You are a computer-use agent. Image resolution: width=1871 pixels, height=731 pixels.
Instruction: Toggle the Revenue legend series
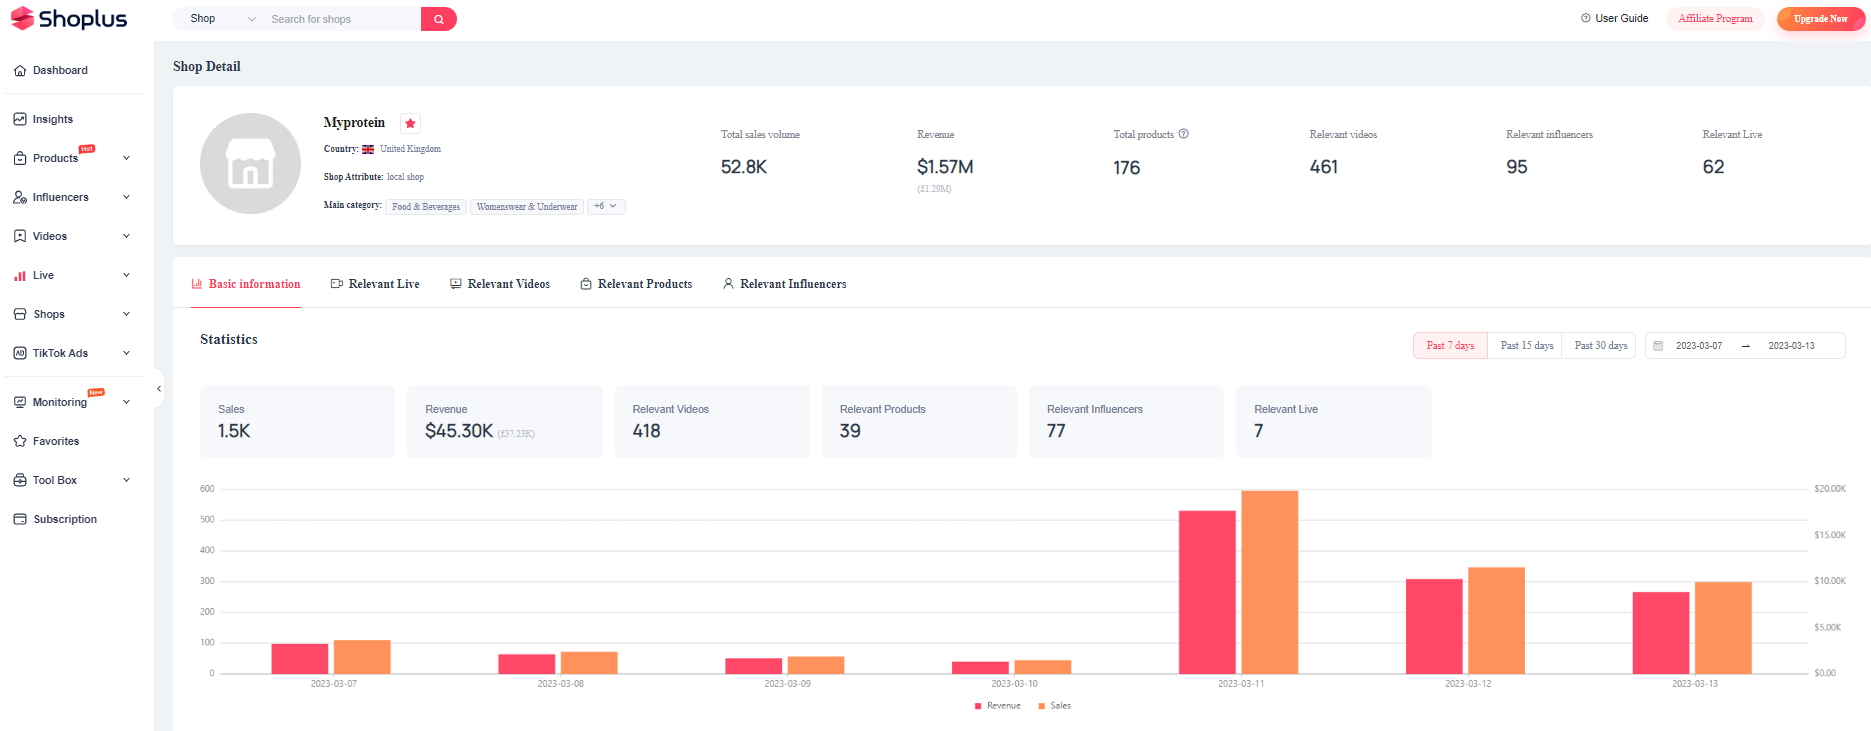[998, 706]
